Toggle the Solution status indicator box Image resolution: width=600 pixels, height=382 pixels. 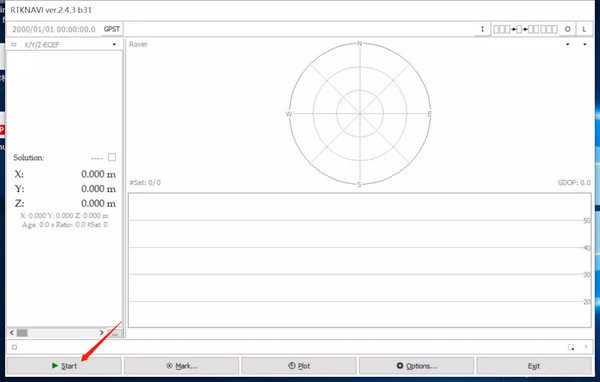pos(112,157)
